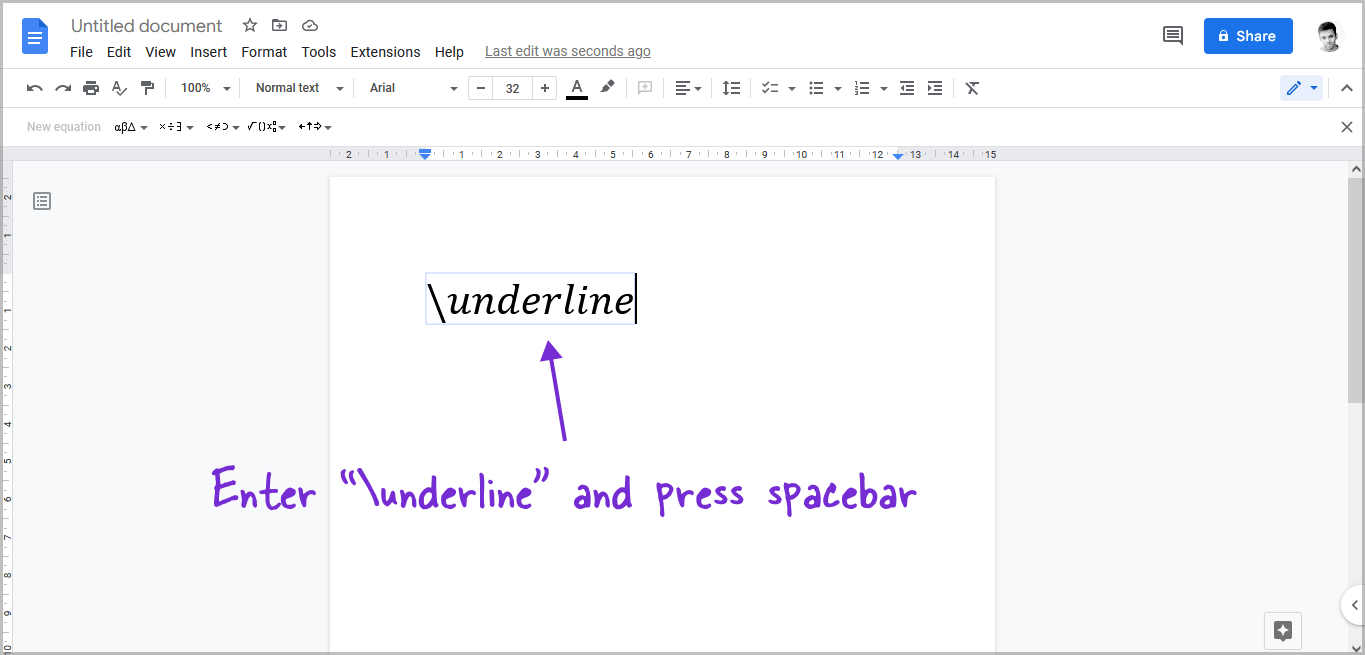1365x655 pixels.
Task: Click the text color button
Action: 577,88
